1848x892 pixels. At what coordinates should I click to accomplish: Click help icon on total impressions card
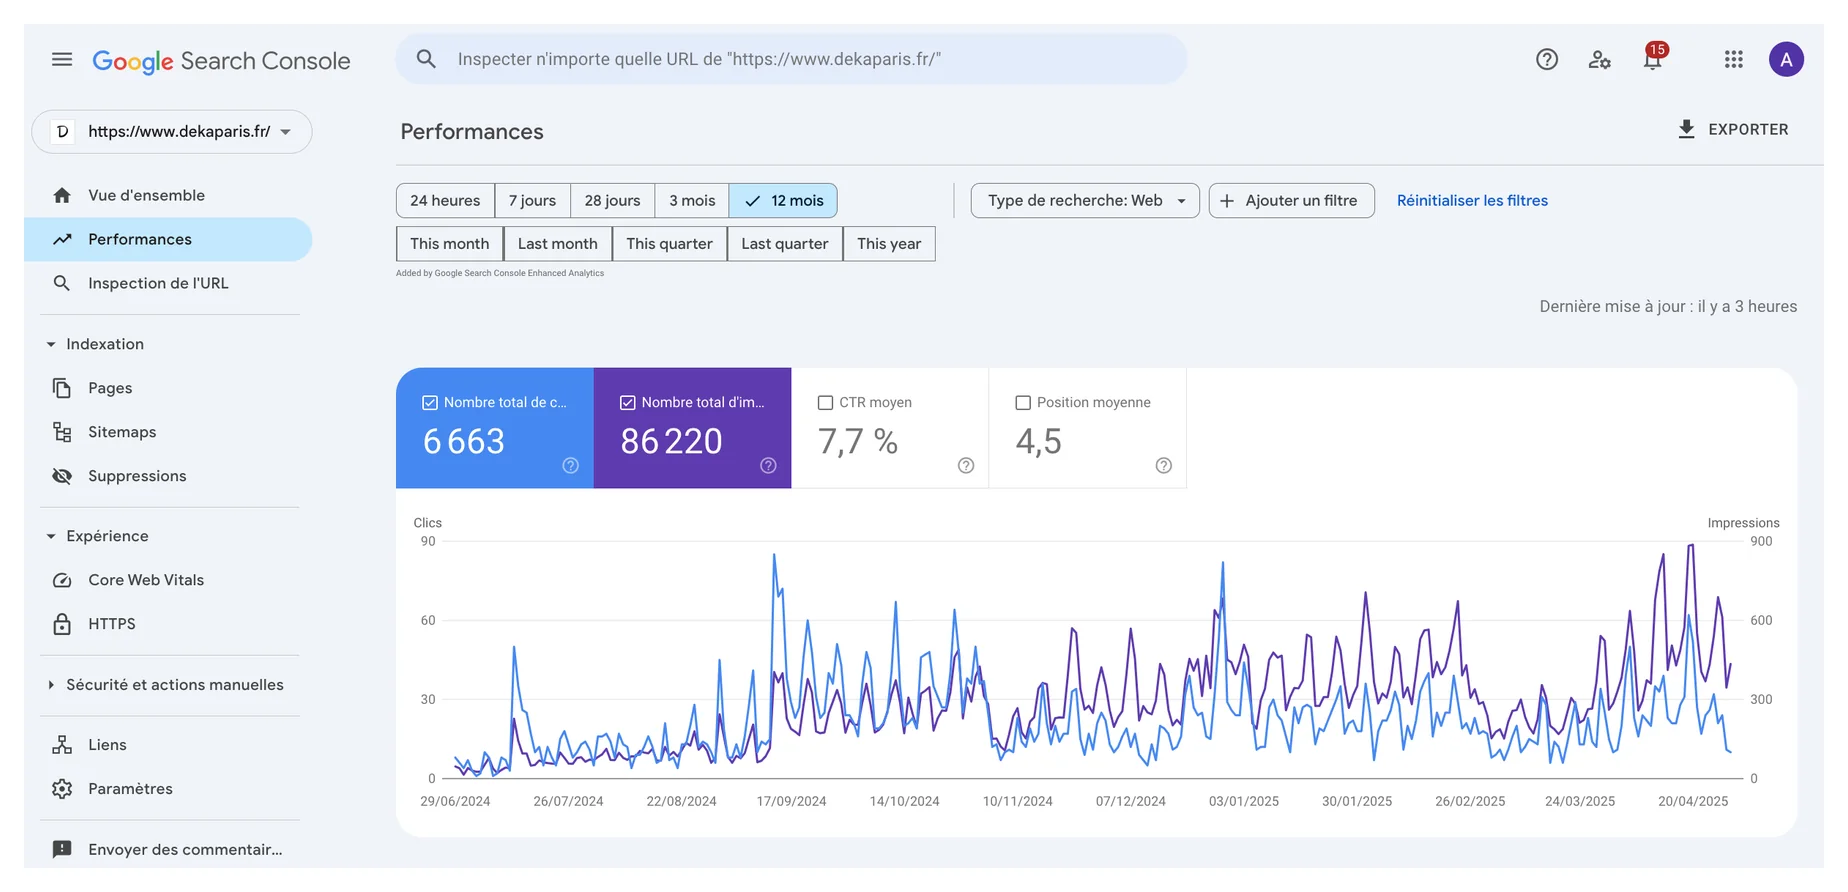pos(768,465)
